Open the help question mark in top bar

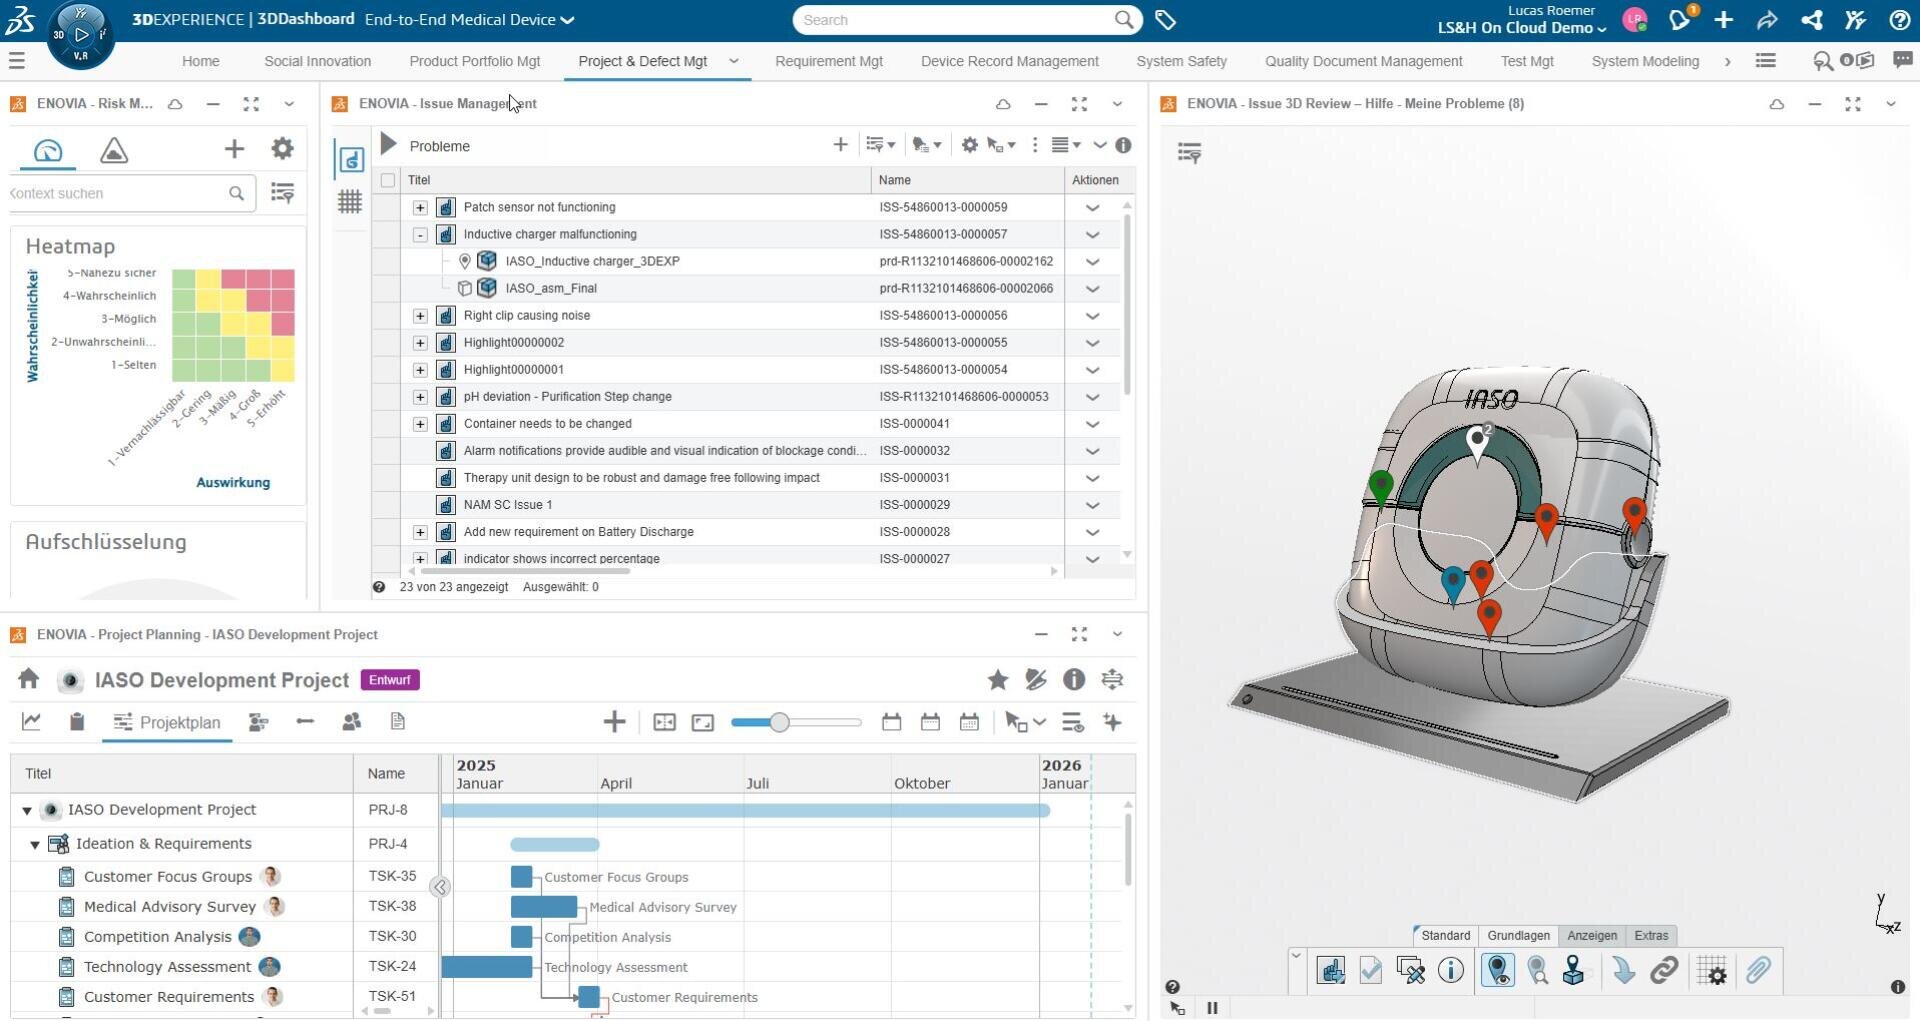[1899, 20]
